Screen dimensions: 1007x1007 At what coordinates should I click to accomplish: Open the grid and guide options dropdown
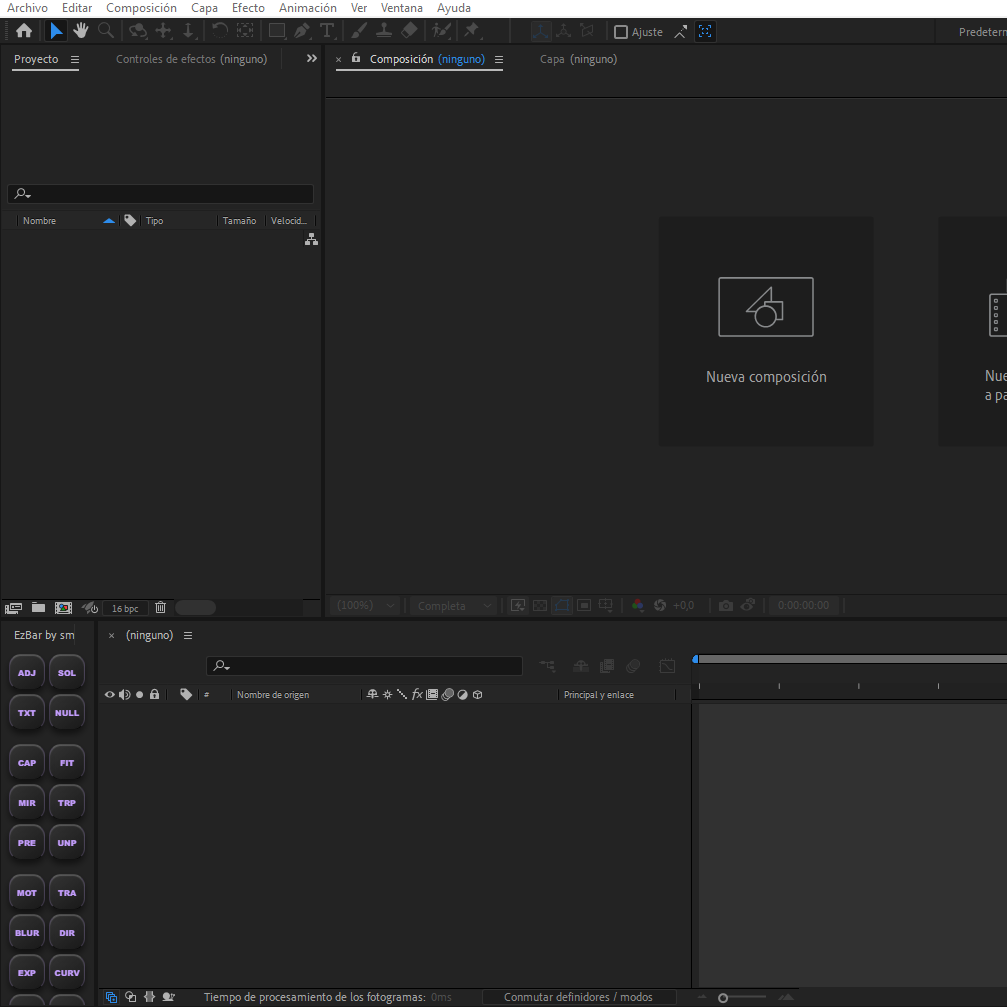606,605
